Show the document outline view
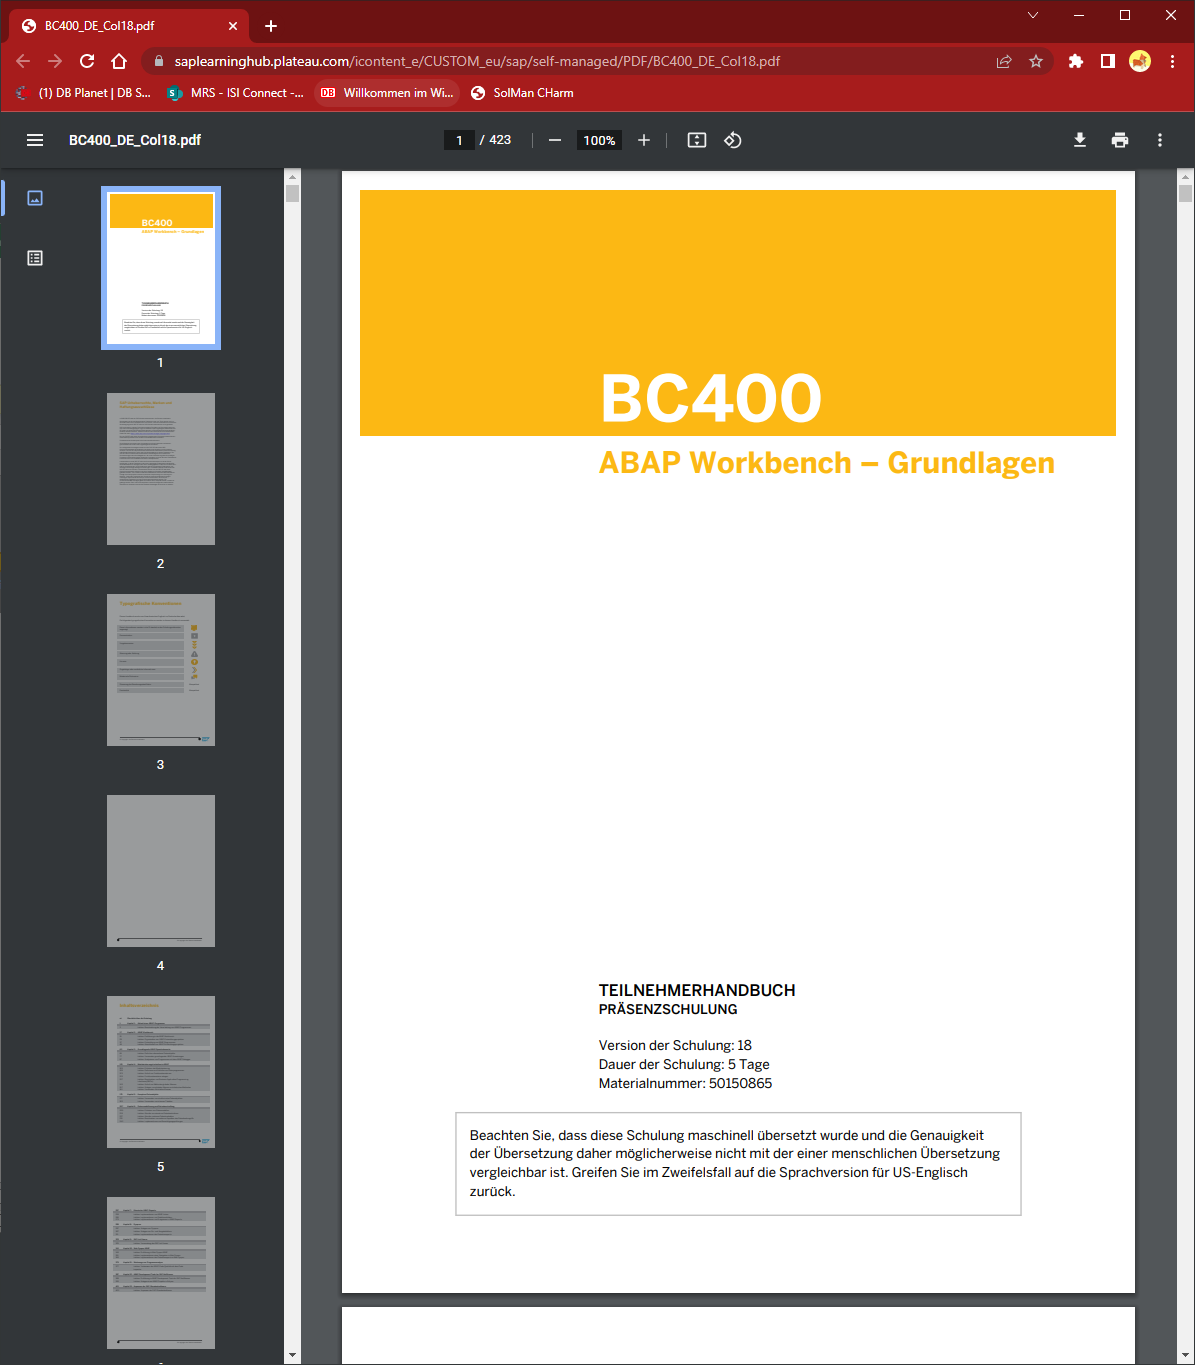The height and width of the screenshot is (1365, 1195). pyautogui.click(x=35, y=258)
